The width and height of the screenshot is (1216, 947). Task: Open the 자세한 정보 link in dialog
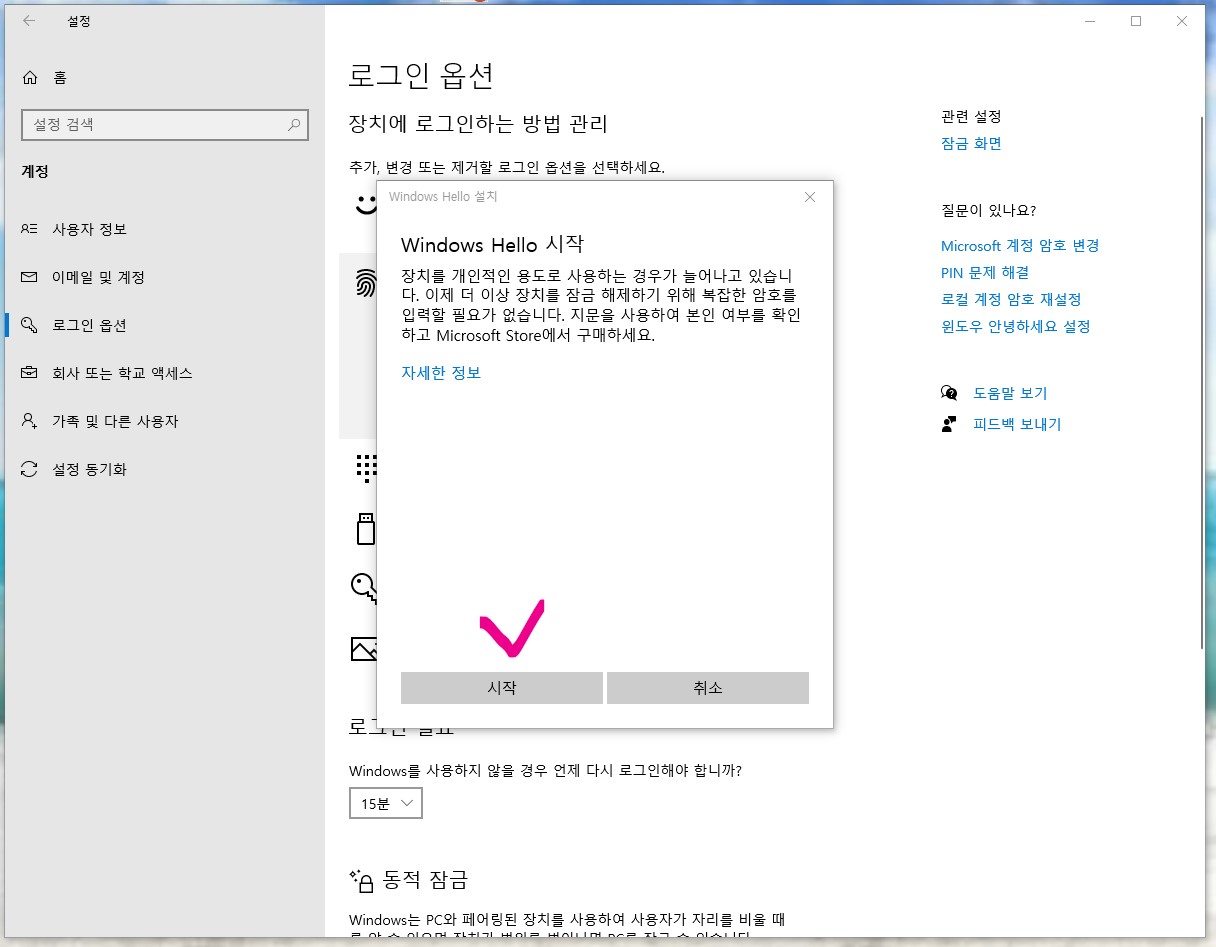(x=441, y=372)
